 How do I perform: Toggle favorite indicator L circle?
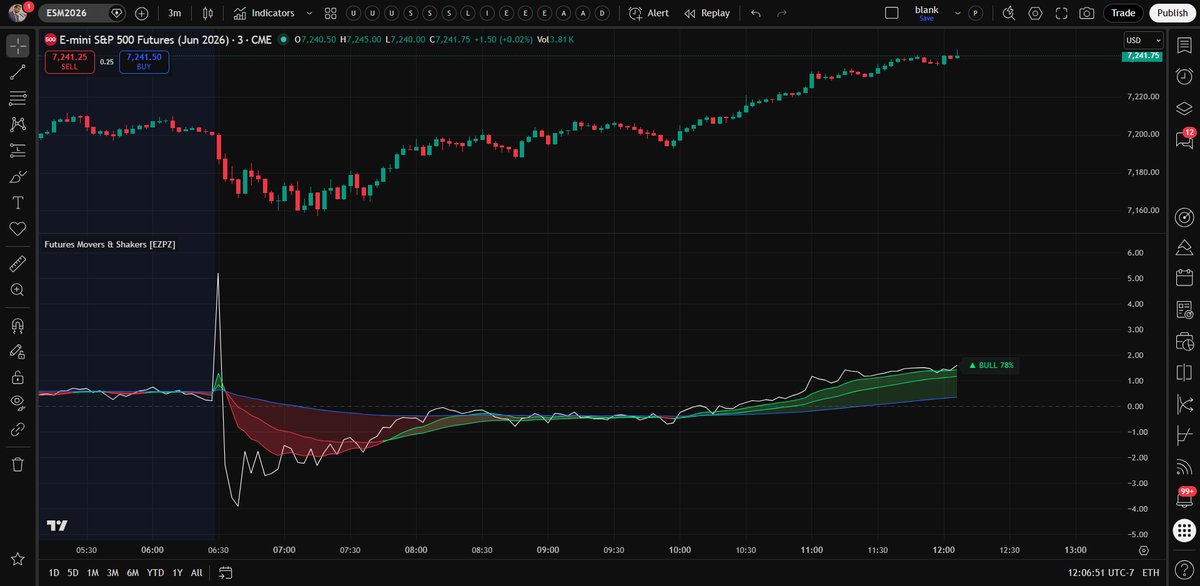(x=470, y=13)
